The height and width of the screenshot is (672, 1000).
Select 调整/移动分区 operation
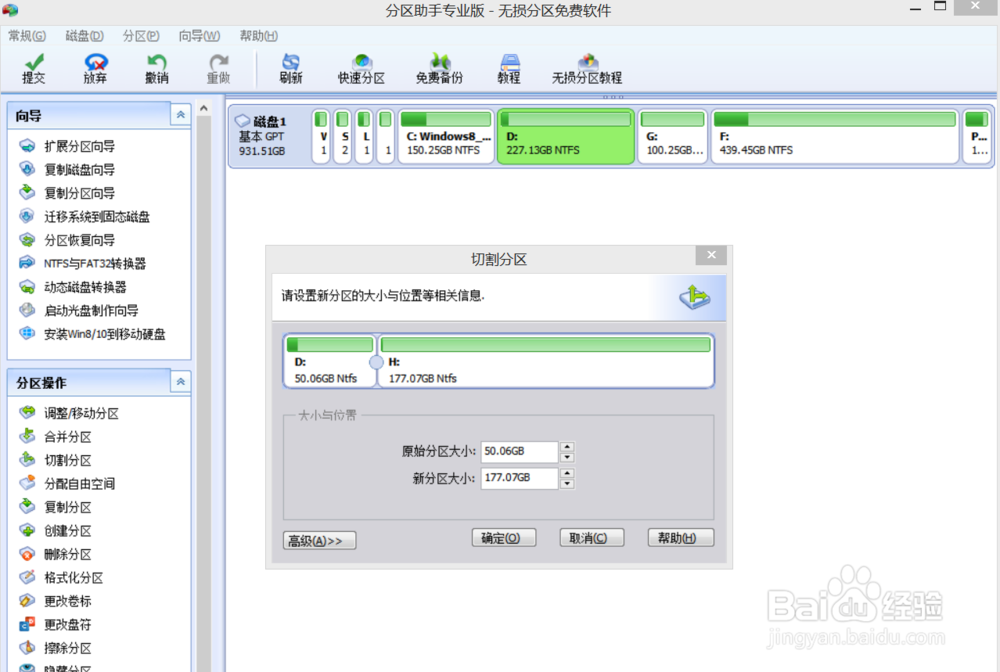tap(69, 413)
